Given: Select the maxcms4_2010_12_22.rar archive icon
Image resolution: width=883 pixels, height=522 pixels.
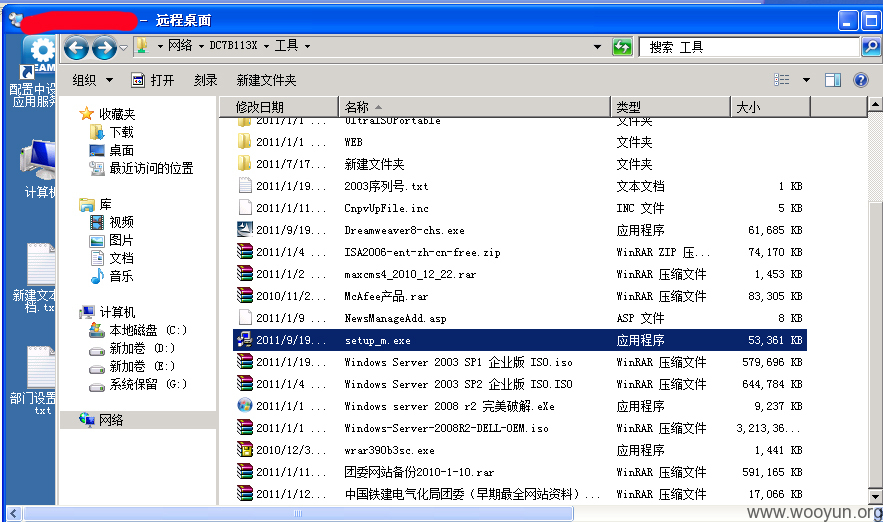Looking at the screenshot, I should 244,274.
